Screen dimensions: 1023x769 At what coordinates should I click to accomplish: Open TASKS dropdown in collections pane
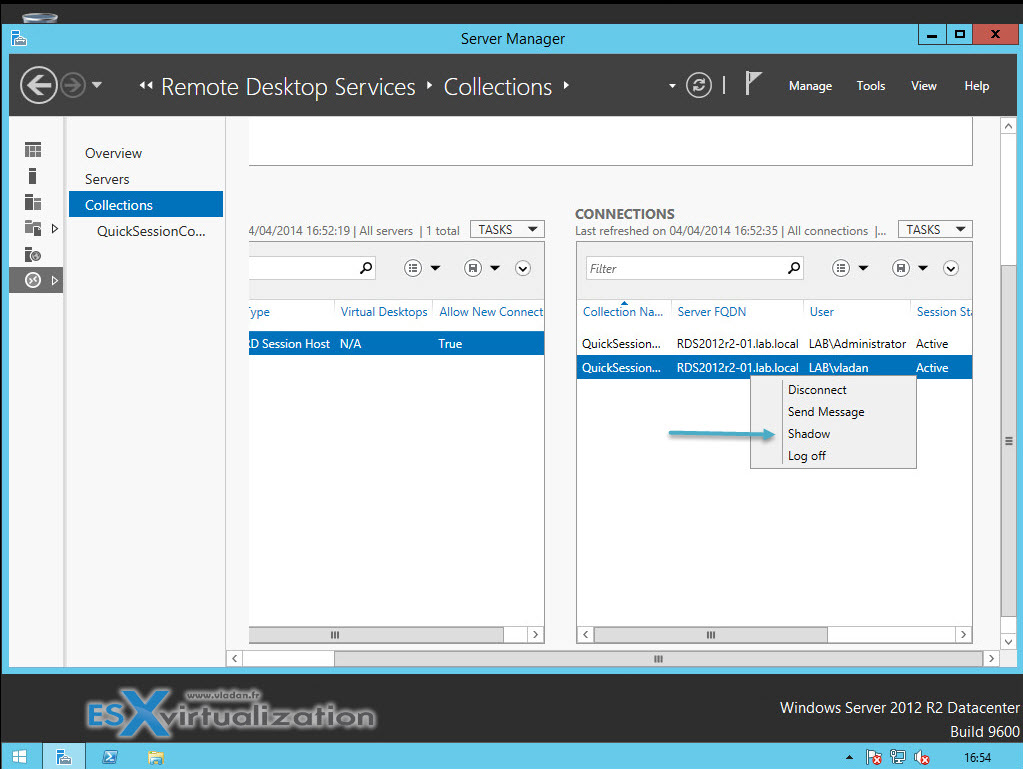click(x=507, y=230)
